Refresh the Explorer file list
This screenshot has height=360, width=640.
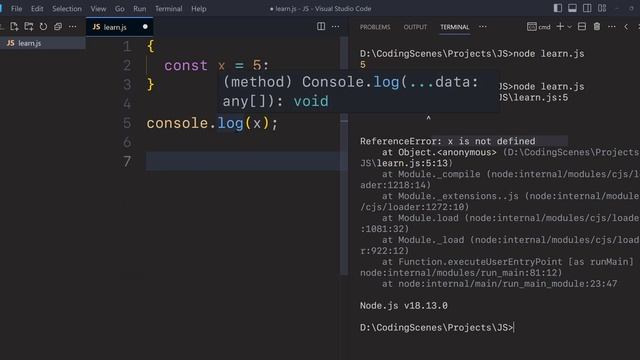point(43,27)
